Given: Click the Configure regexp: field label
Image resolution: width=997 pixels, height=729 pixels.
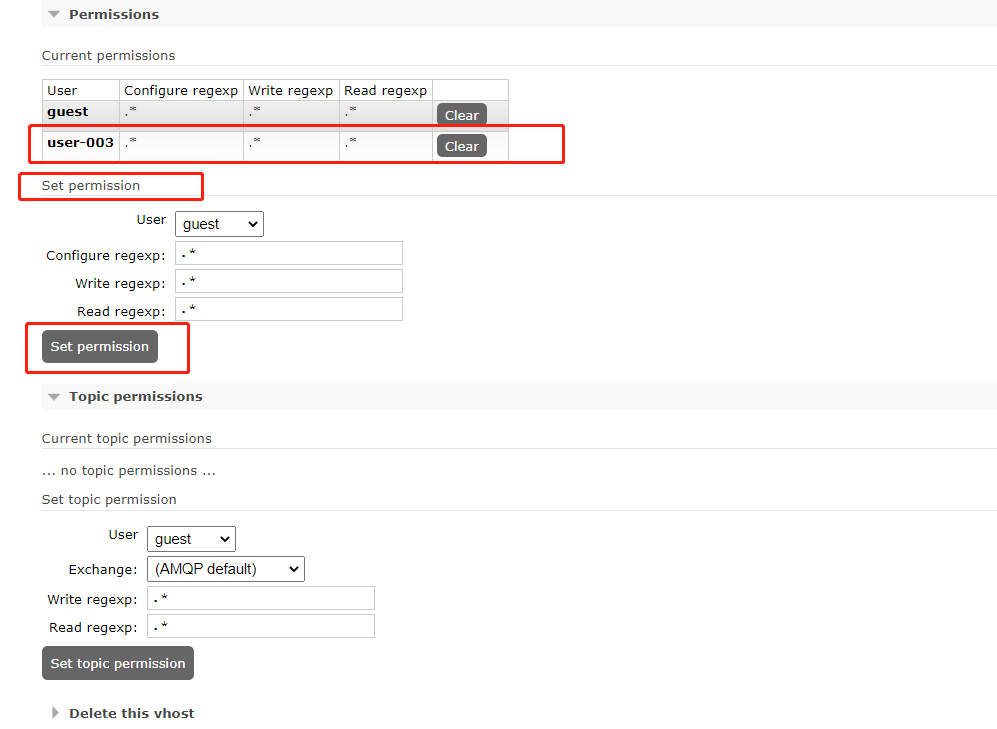Looking at the screenshot, I should point(106,255).
